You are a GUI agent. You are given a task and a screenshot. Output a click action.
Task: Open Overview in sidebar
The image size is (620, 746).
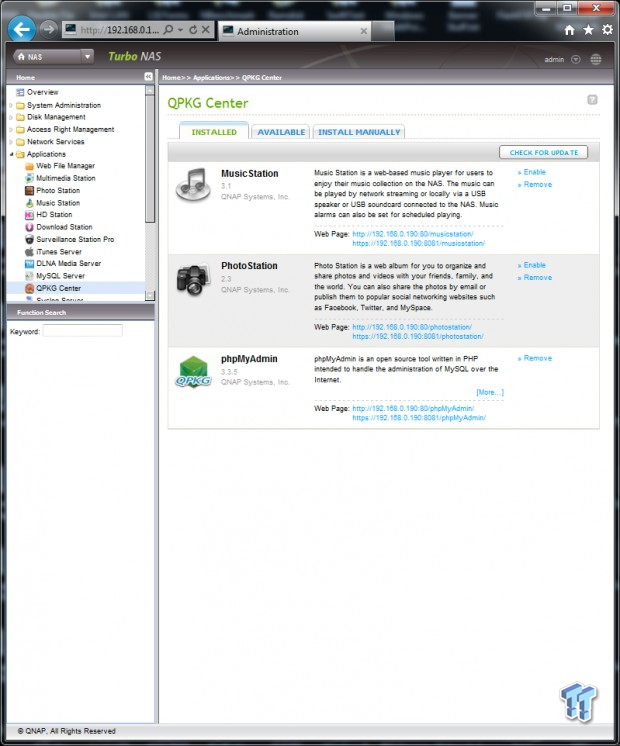coord(42,92)
